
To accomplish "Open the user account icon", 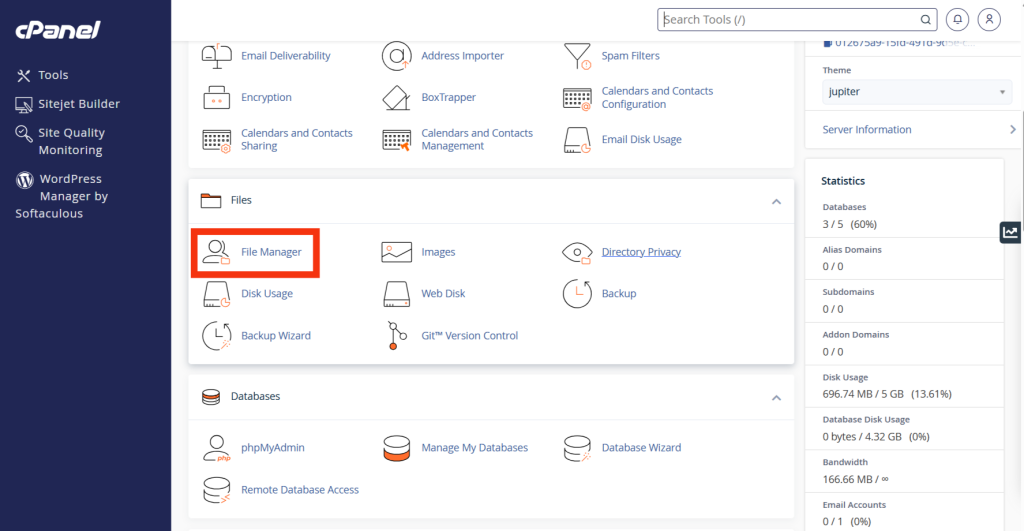I will [x=989, y=19].
